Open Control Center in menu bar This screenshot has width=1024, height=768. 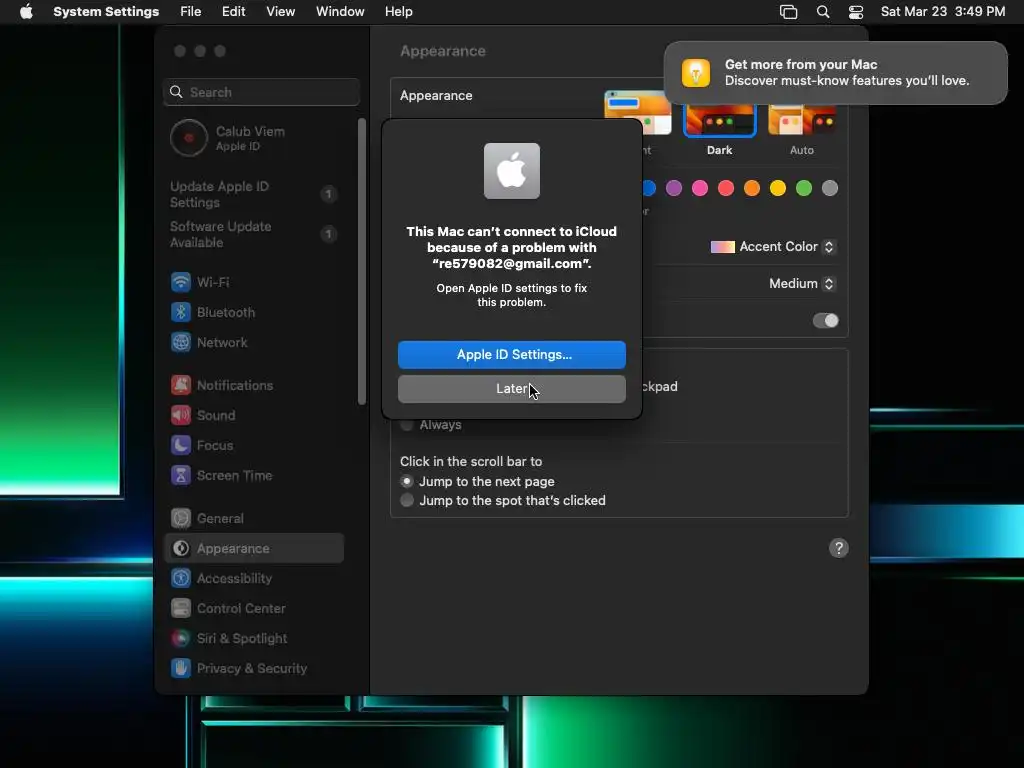pos(856,12)
